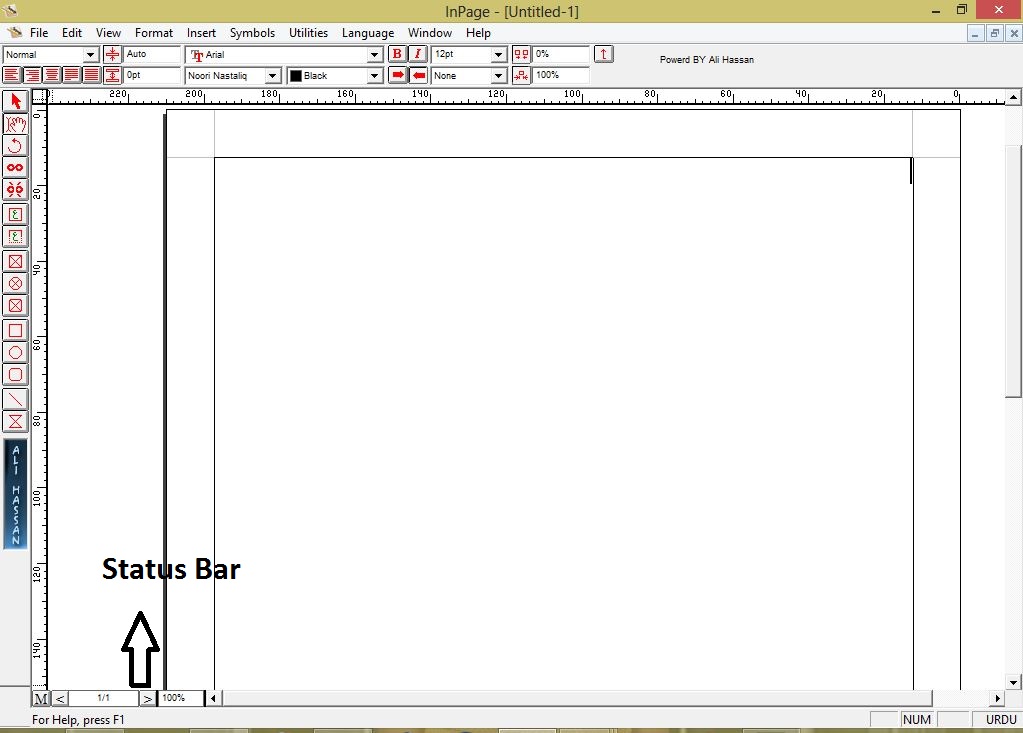Open the Arial font dropdown

point(374,54)
